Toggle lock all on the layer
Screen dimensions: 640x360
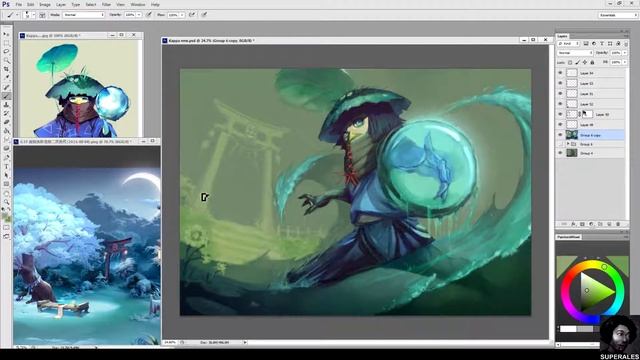click(x=592, y=62)
